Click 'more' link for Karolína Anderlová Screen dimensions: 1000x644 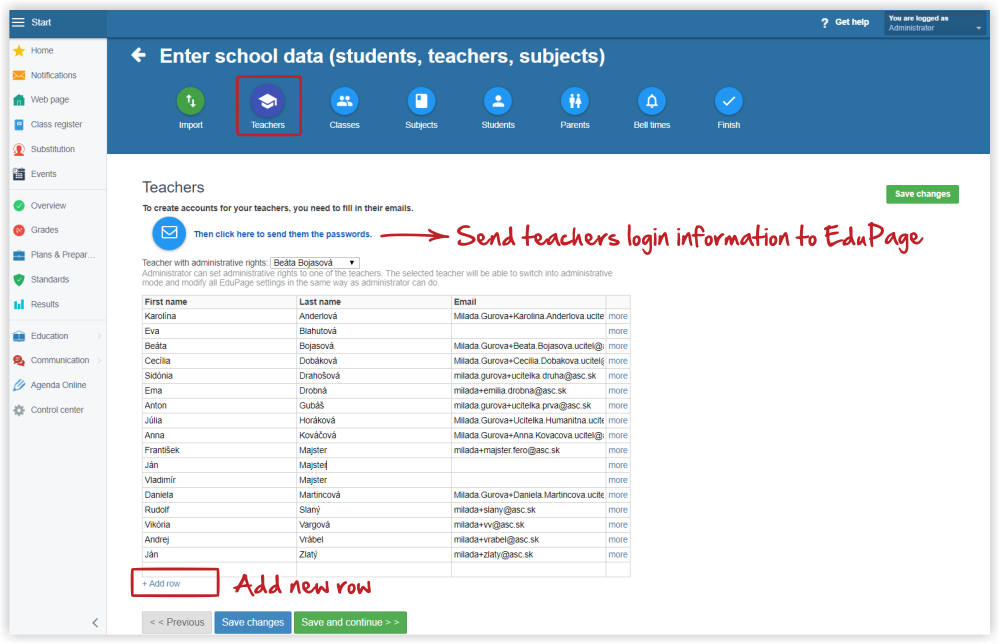[x=618, y=316]
